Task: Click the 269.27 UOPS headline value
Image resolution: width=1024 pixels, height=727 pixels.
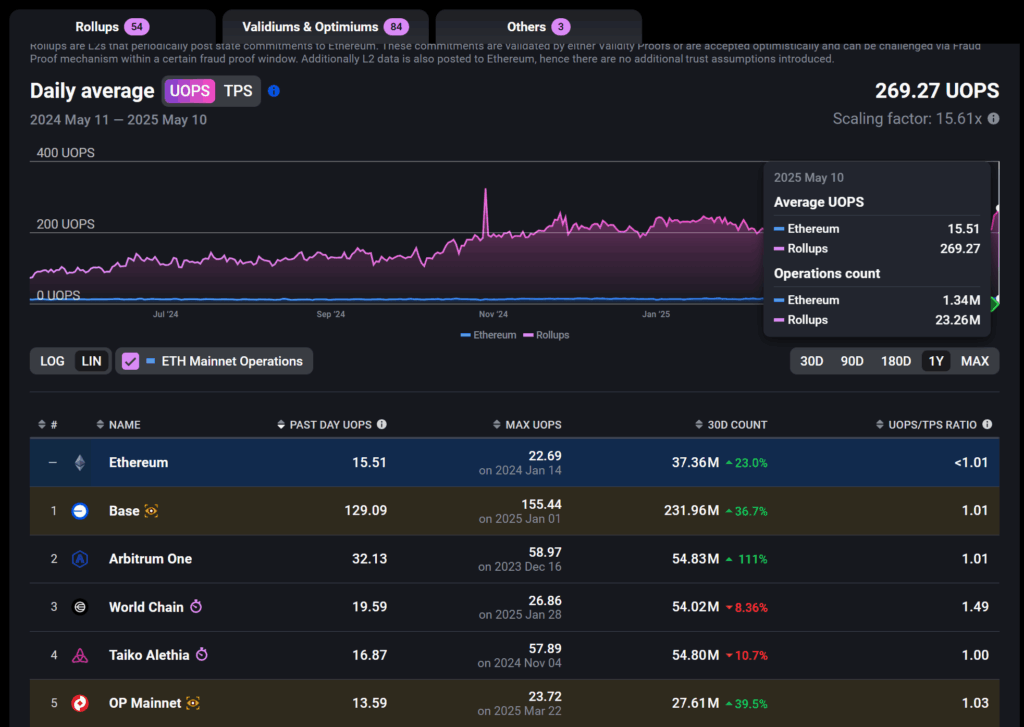Action: [x=937, y=91]
